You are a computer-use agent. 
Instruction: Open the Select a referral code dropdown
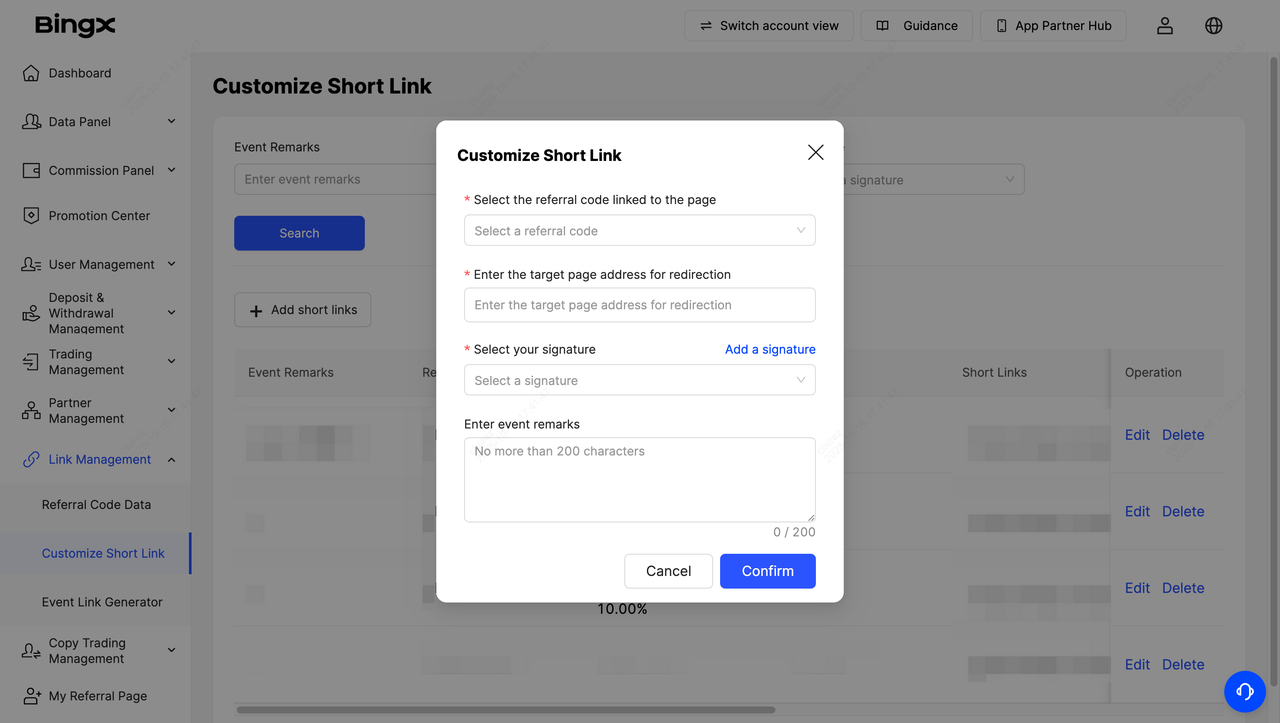[639, 231]
